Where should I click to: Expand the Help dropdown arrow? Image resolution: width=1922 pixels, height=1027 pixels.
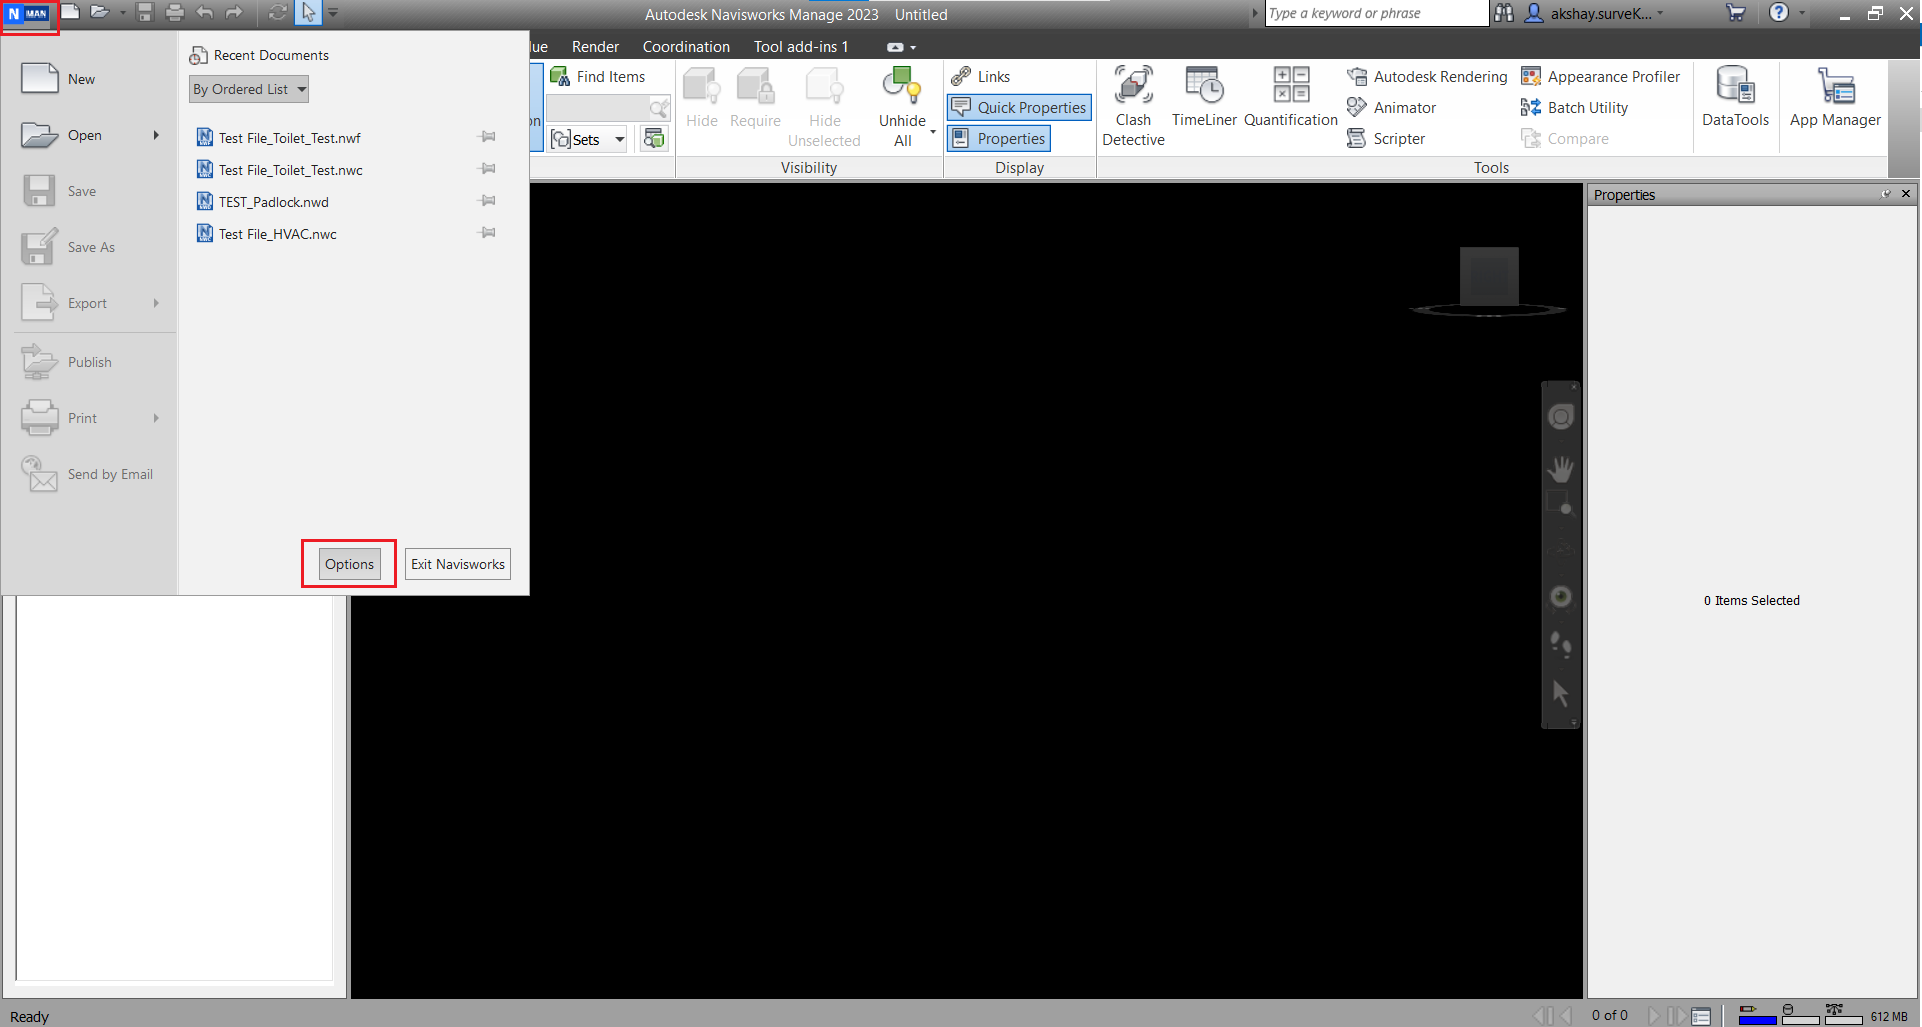(1802, 13)
